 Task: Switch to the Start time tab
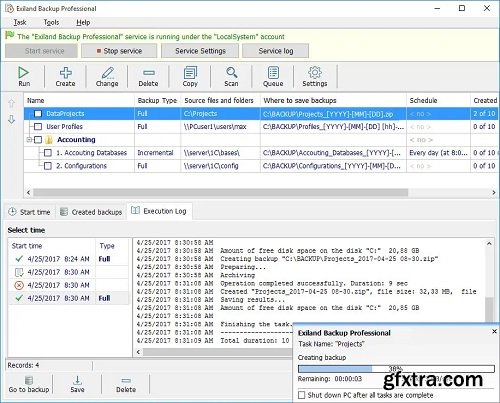click(x=29, y=212)
